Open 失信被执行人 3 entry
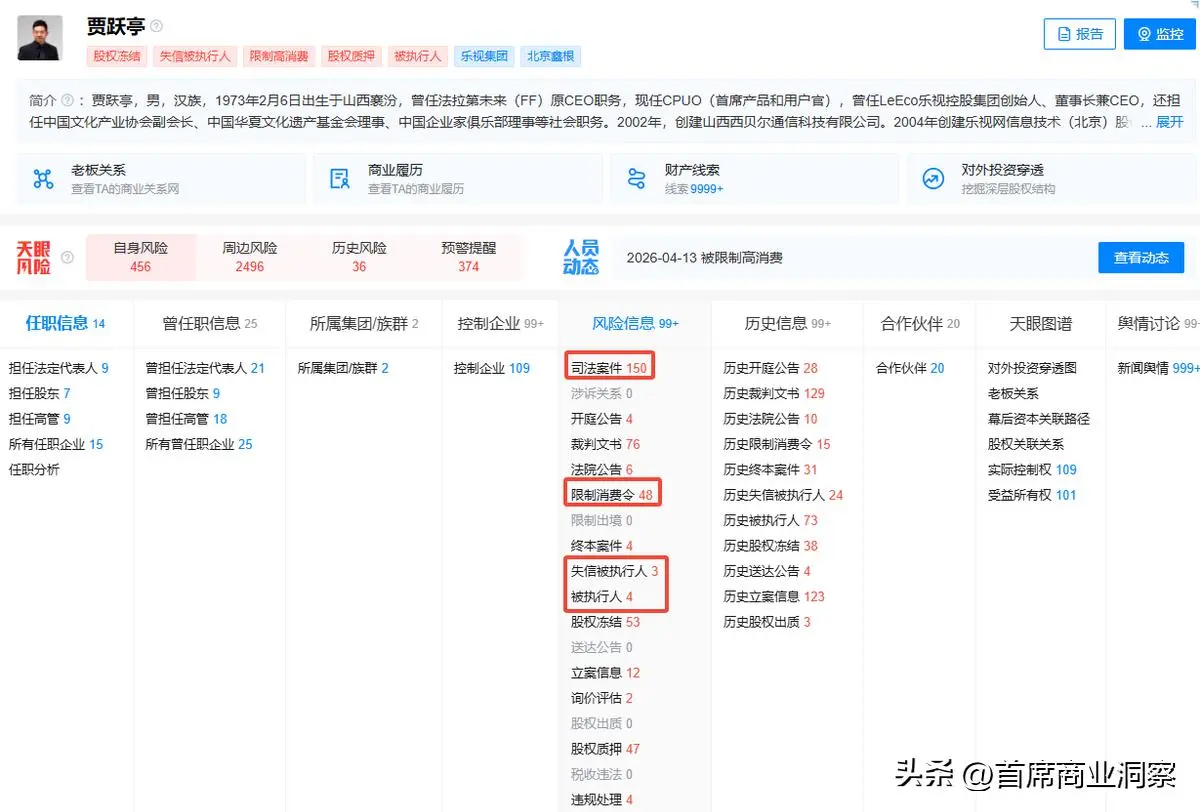Image resolution: width=1200 pixels, height=812 pixels. (x=615, y=571)
